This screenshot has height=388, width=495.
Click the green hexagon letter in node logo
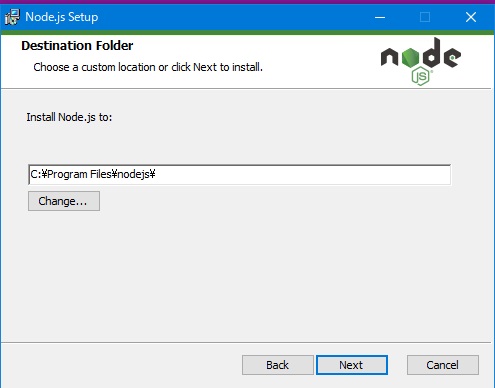(x=410, y=57)
